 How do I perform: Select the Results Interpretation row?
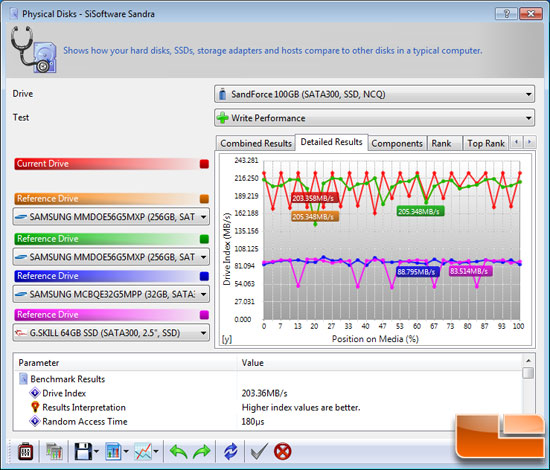pyautogui.click(x=268, y=407)
